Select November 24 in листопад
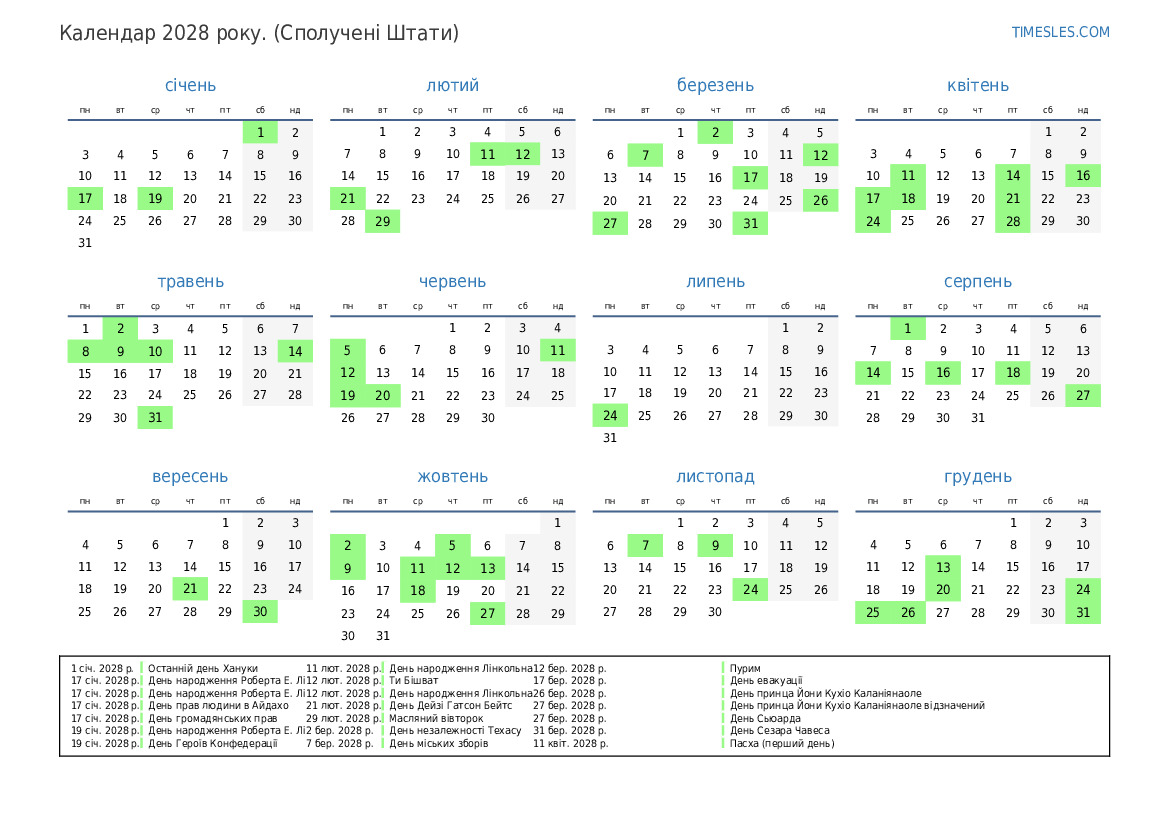 click(x=750, y=590)
